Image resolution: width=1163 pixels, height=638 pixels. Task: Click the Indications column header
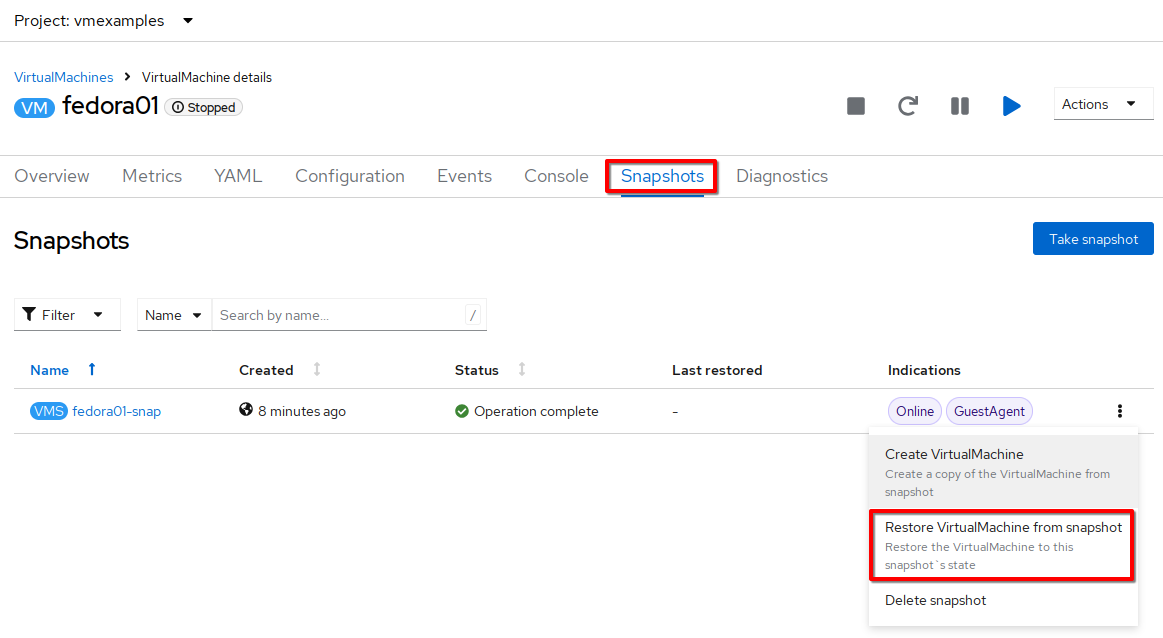click(924, 370)
